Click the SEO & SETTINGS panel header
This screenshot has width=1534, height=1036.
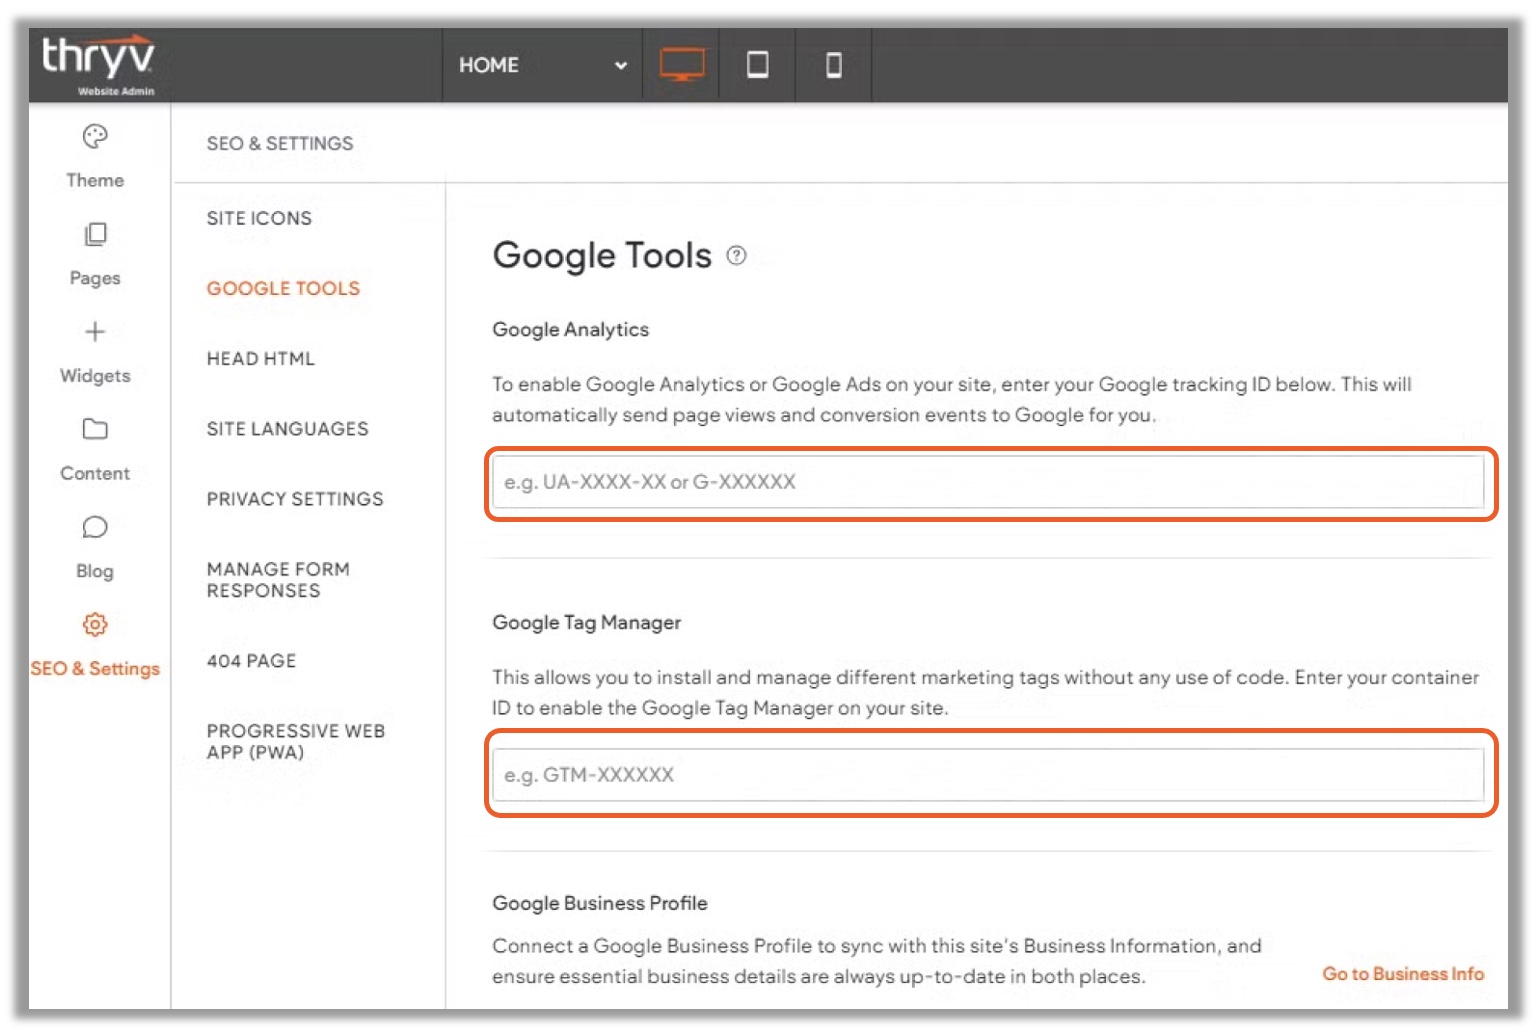280,143
